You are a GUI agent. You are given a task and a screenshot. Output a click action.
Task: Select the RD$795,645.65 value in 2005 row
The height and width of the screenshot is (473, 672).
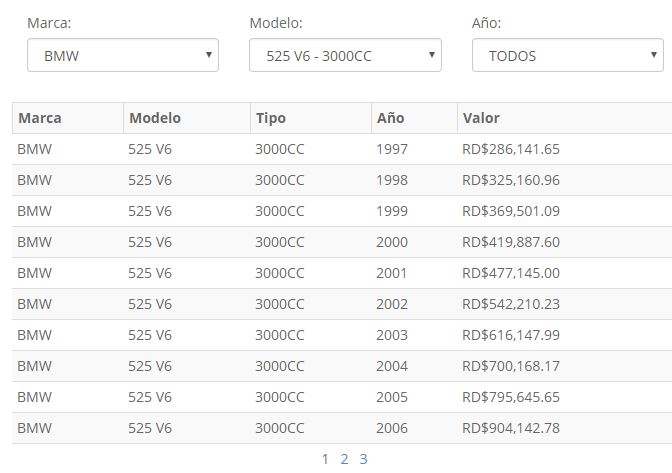click(511, 397)
